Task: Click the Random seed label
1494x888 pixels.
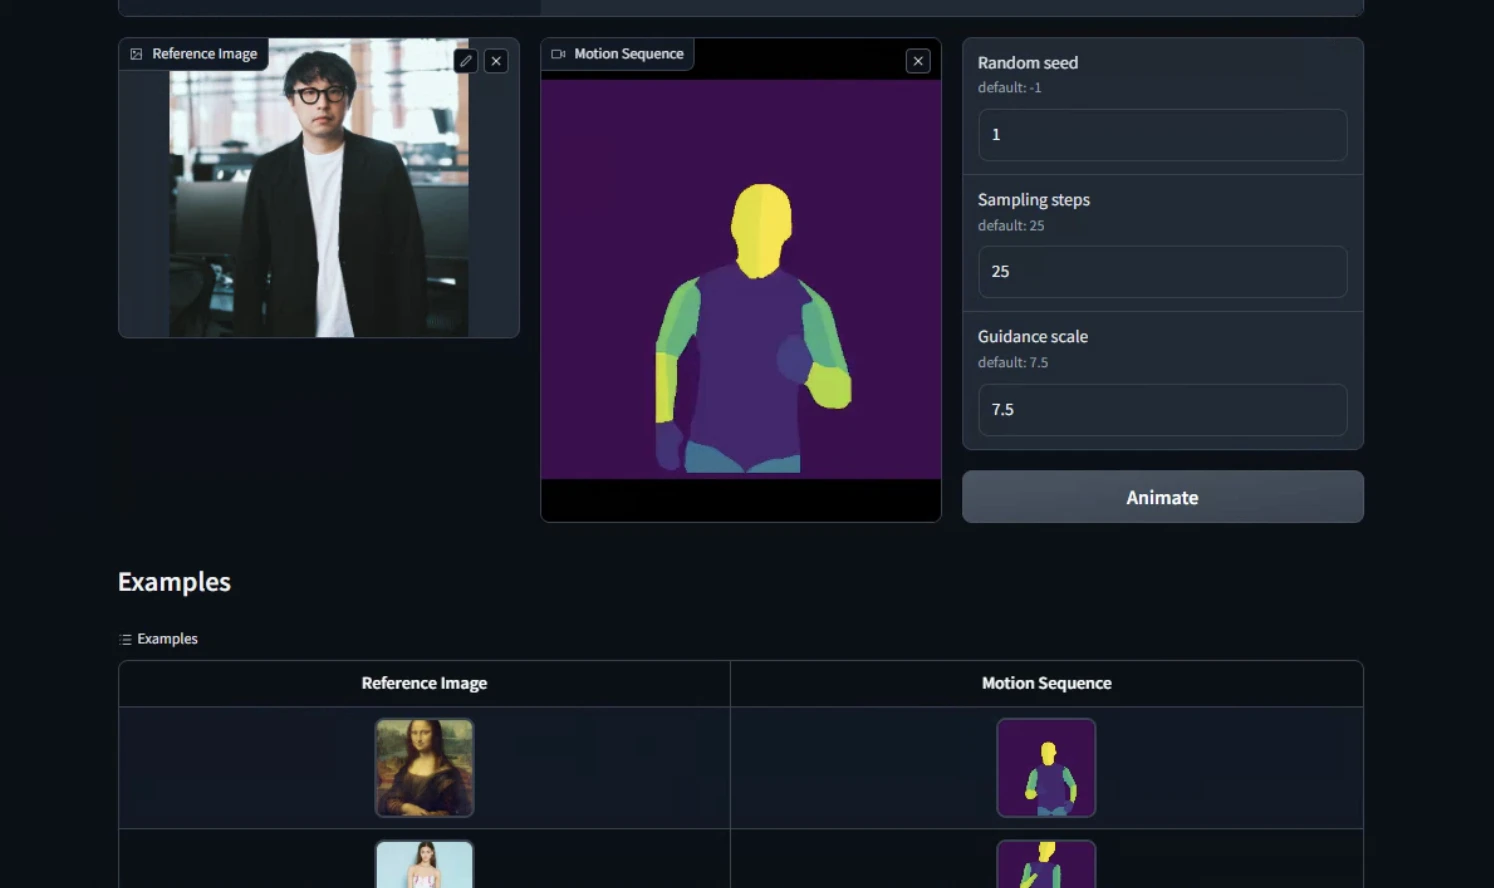Action: click(x=1028, y=63)
